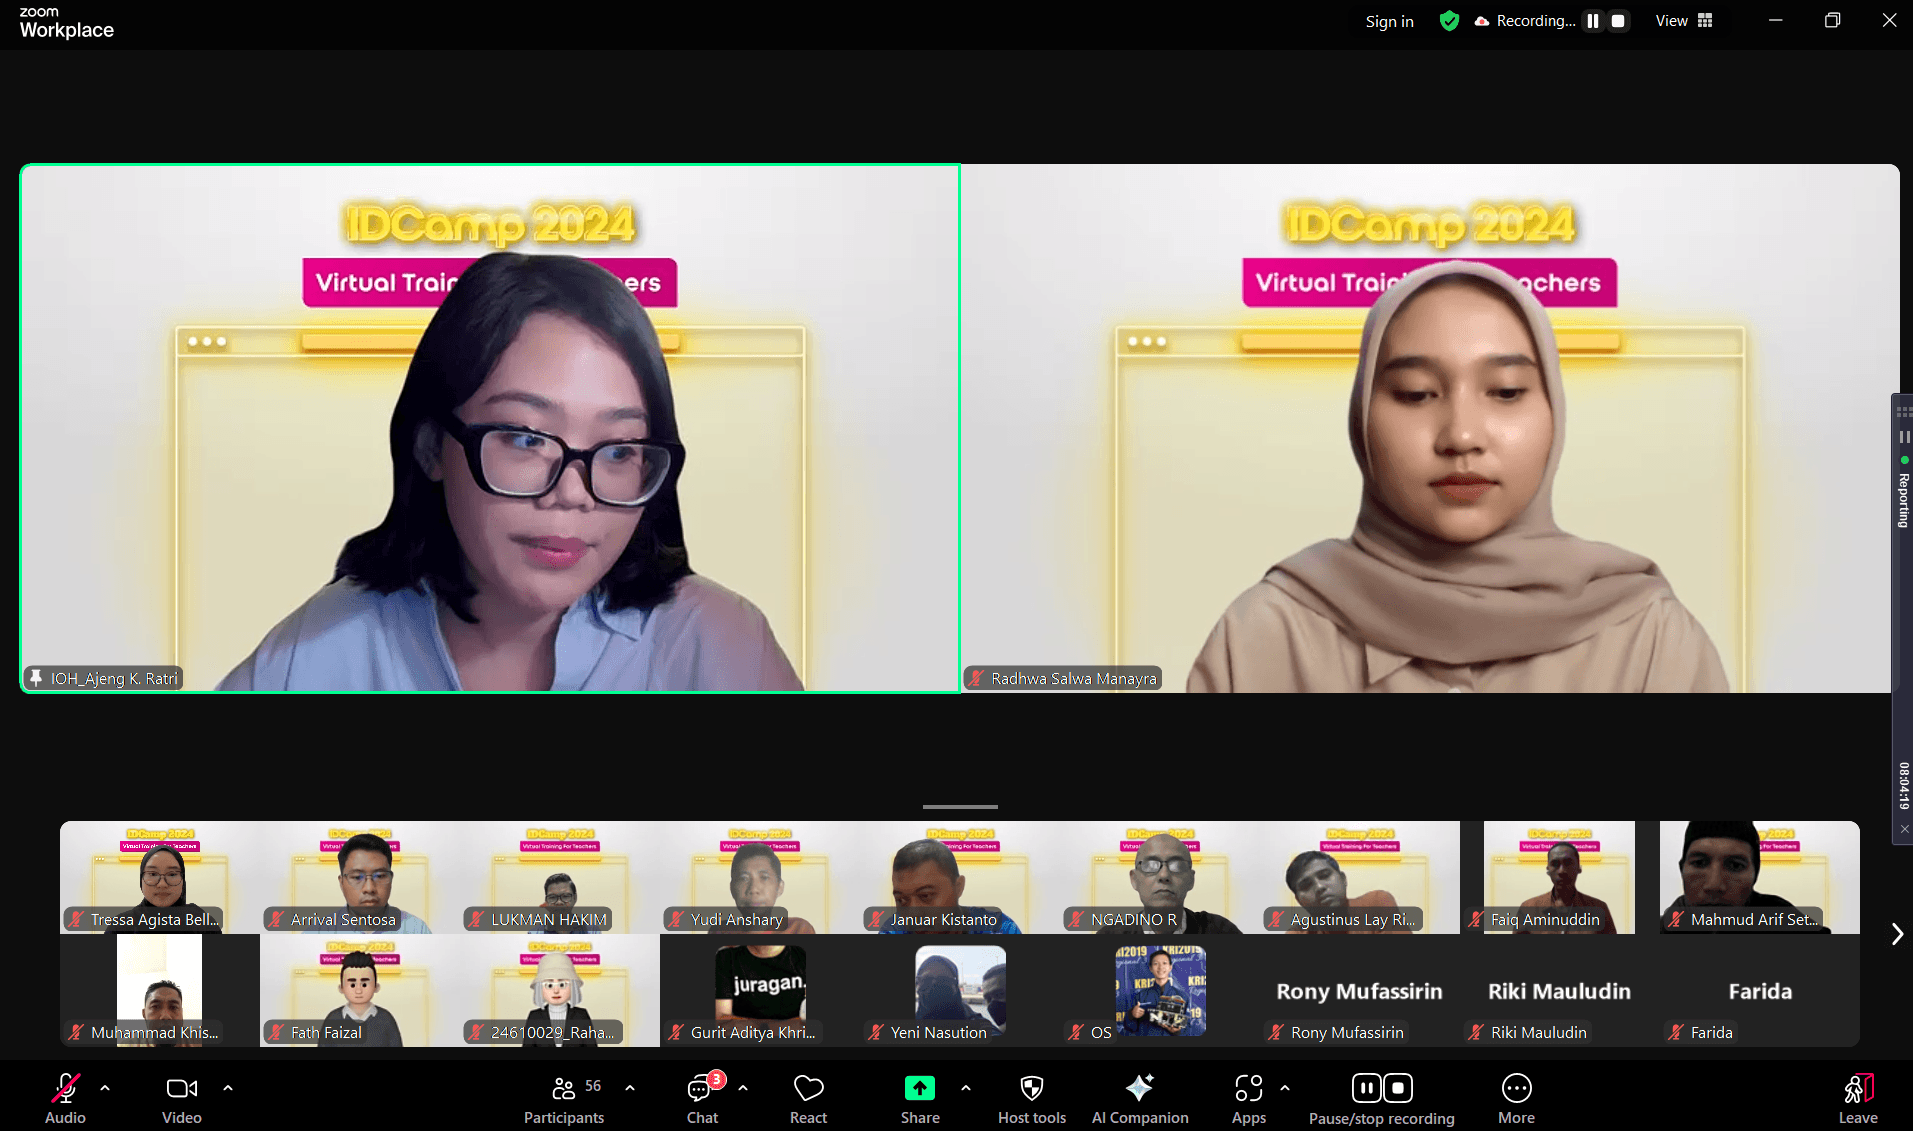The image size is (1913, 1131).
Task: Select Yudi Anshary thumbnail
Action: point(760,877)
